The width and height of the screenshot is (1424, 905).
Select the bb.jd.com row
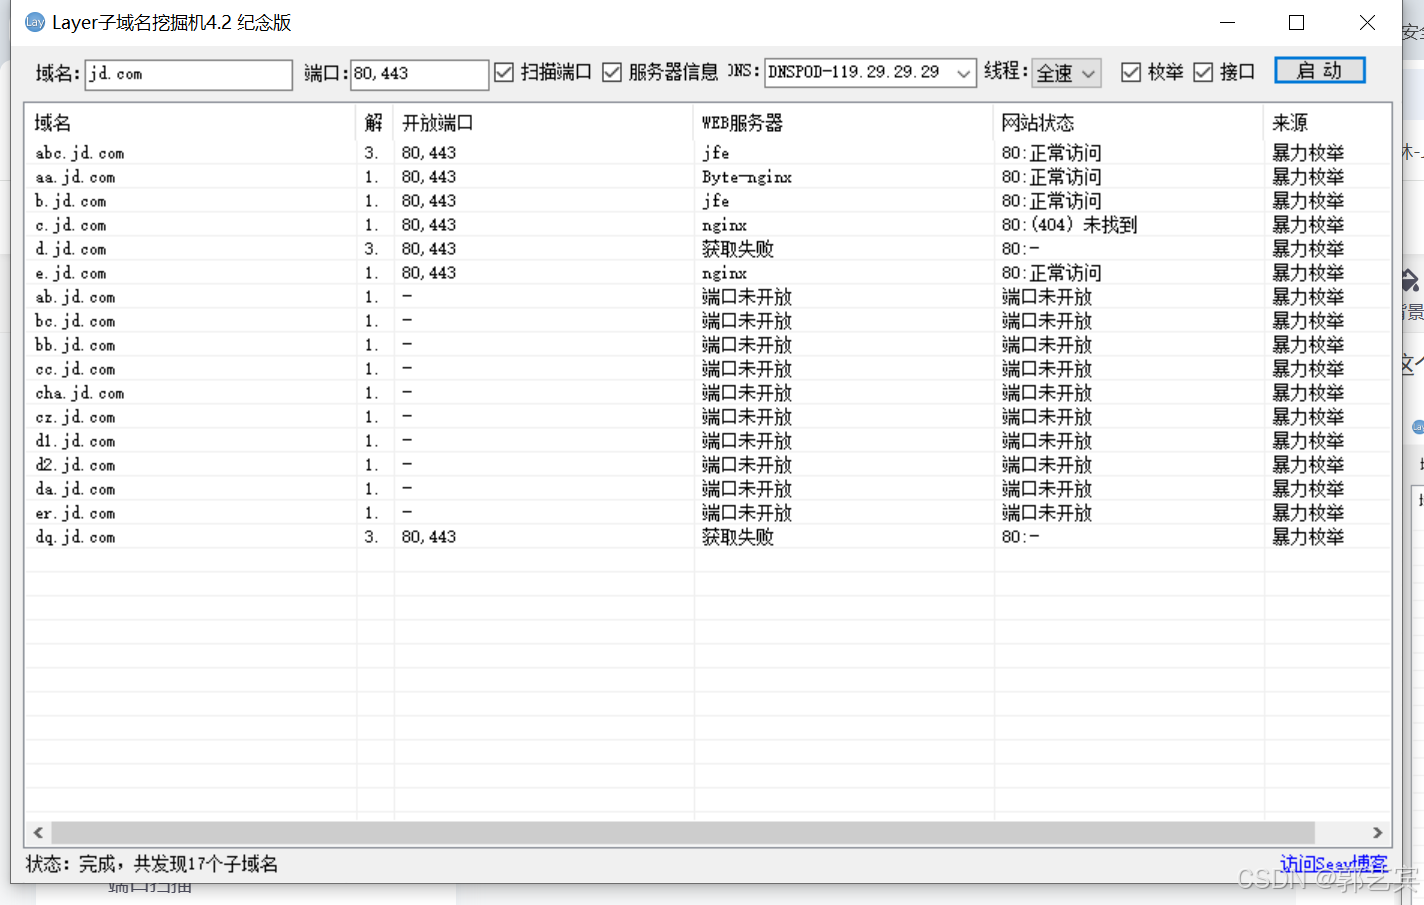point(708,345)
